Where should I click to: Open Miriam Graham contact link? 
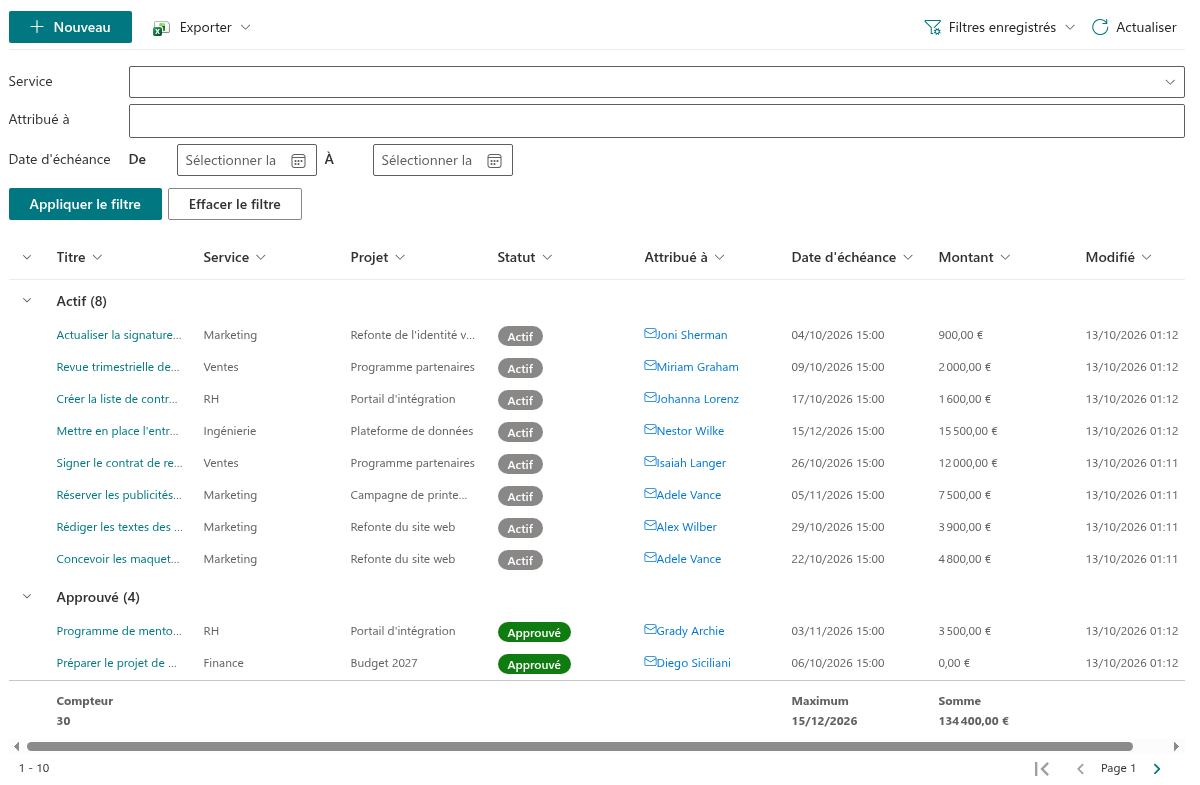tap(697, 367)
